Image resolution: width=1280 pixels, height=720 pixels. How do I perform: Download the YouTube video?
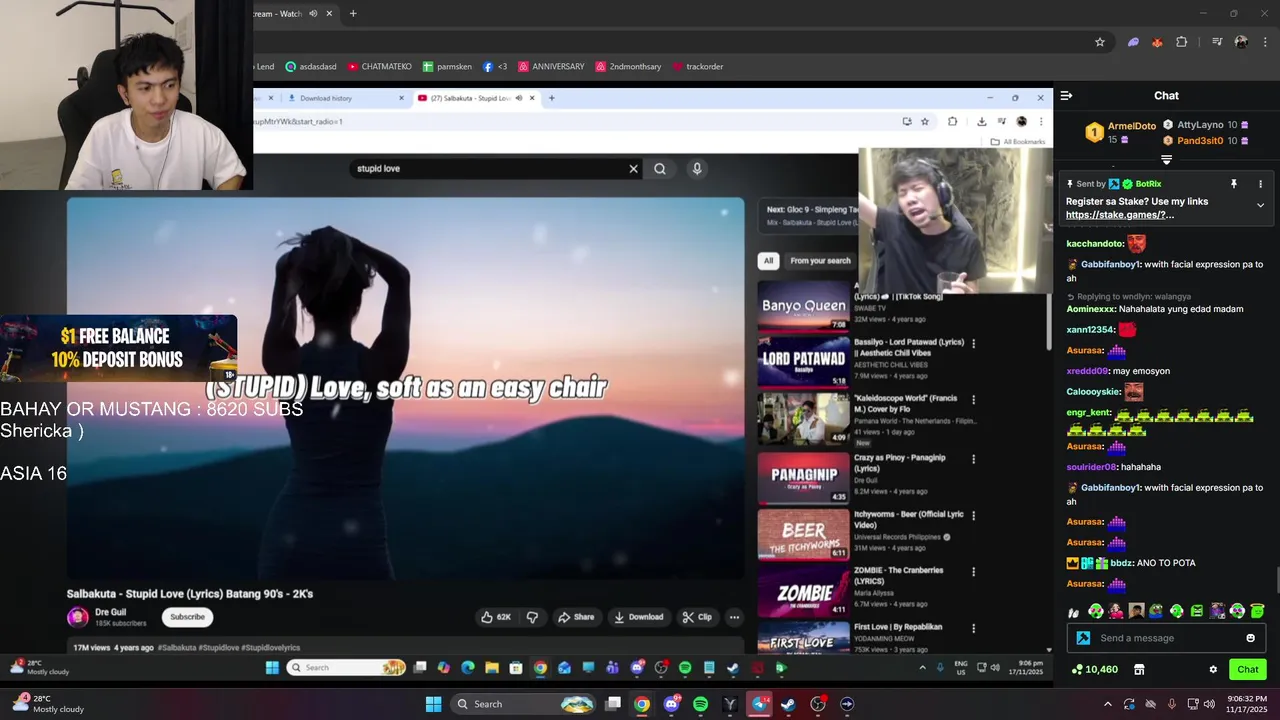click(638, 617)
